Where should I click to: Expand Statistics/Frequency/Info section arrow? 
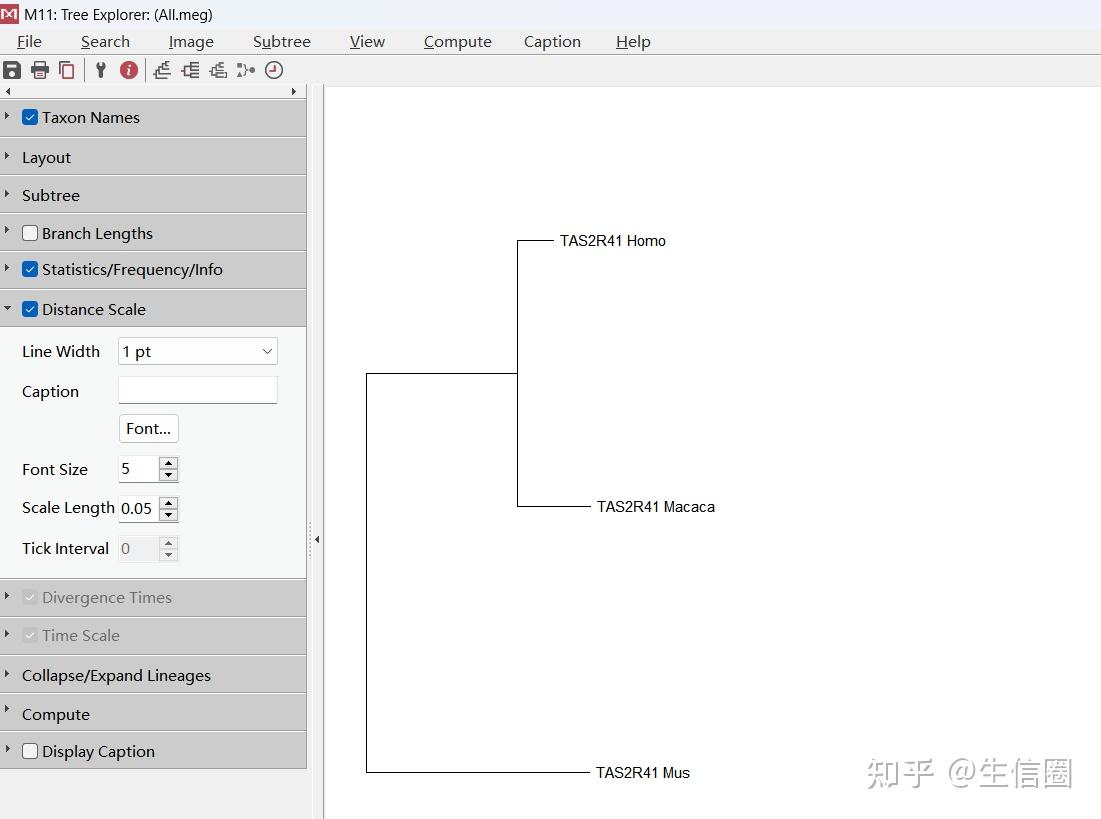[x=7, y=268]
